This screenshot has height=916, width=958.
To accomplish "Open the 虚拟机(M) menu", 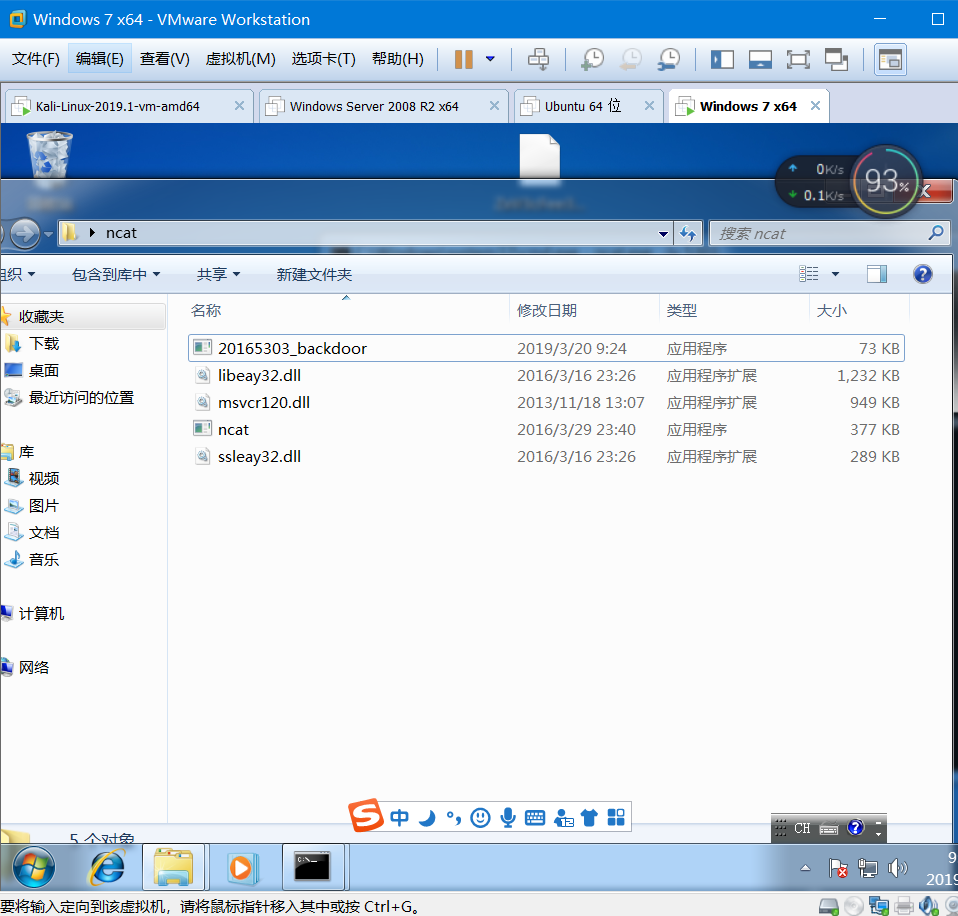I will (240, 59).
